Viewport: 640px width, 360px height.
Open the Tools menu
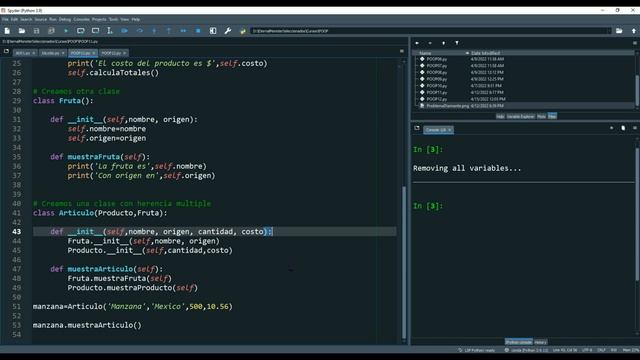113,19
